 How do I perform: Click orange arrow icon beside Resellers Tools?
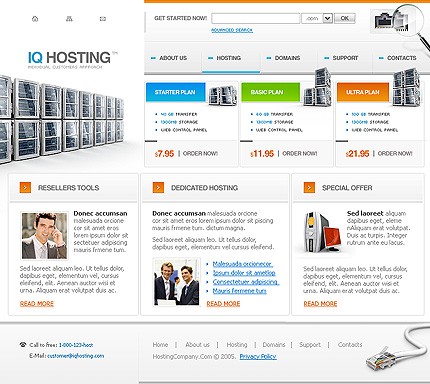(25, 188)
